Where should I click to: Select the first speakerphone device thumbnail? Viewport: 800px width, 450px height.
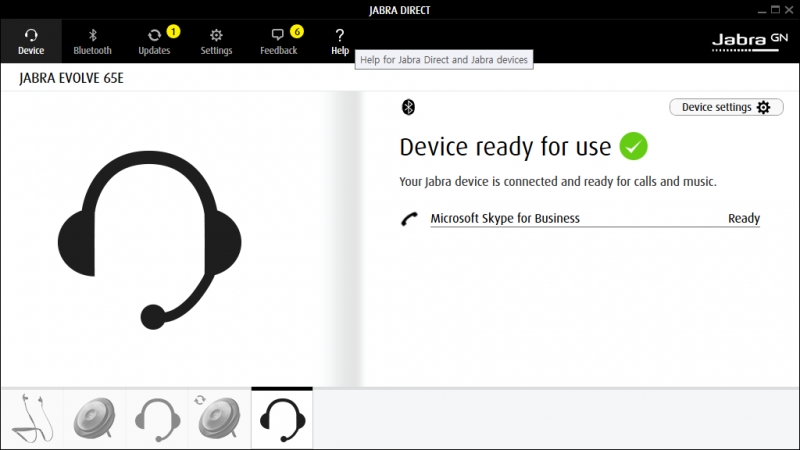point(94,418)
